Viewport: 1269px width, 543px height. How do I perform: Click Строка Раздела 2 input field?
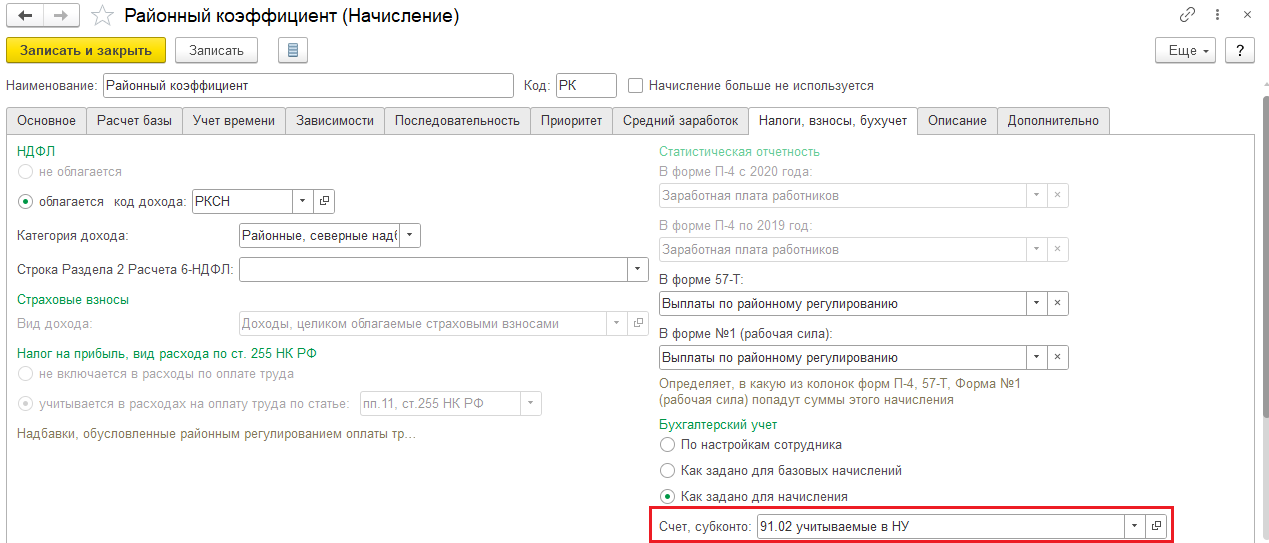(x=434, y=269)
